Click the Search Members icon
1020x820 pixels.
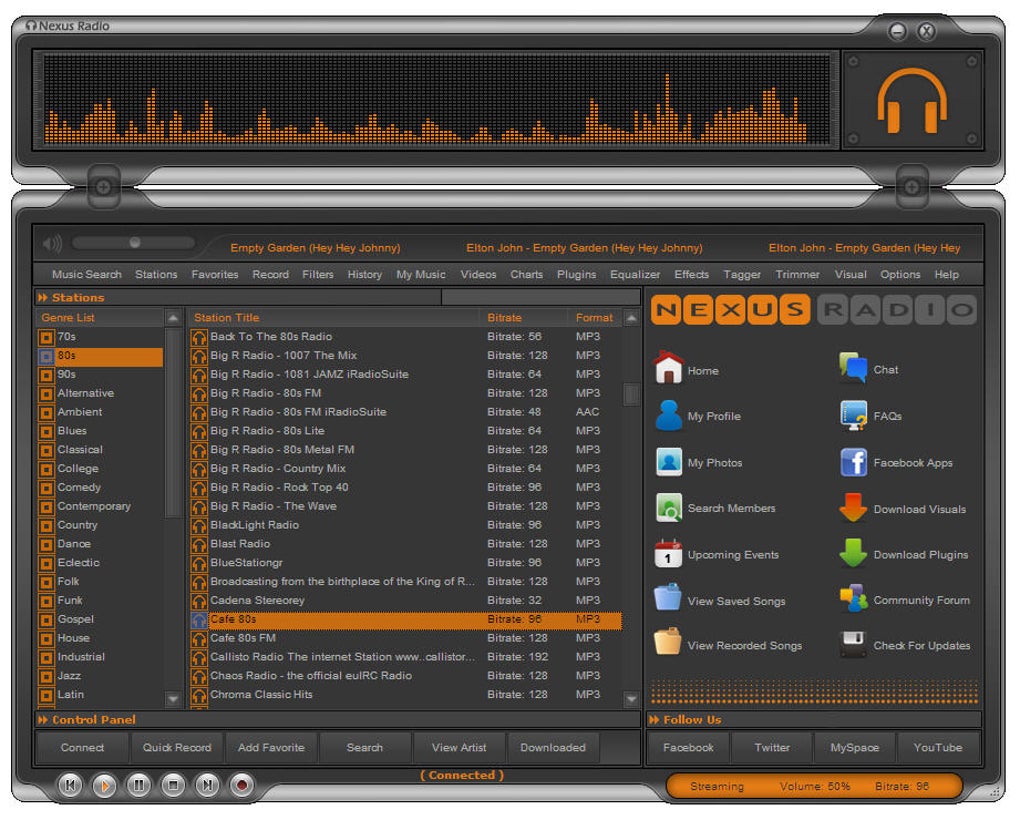669,508
